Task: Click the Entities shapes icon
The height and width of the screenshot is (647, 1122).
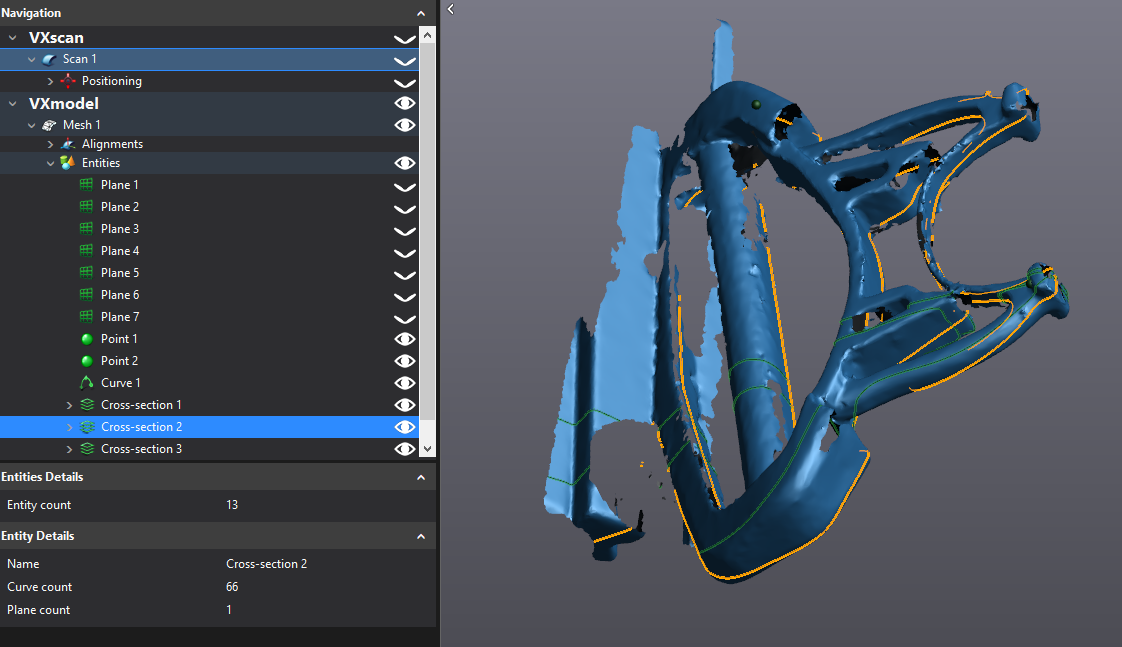Action: (x=68, y=163)
